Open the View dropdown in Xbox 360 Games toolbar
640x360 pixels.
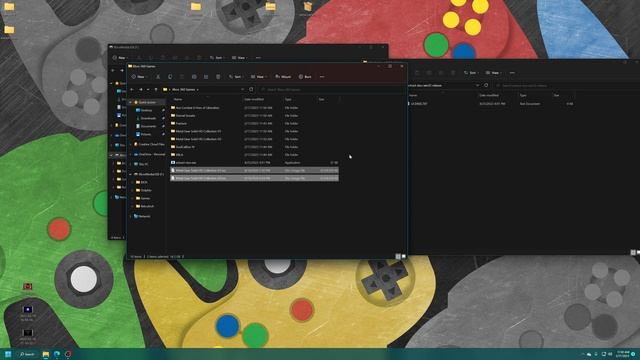click(x=258, y=77)
